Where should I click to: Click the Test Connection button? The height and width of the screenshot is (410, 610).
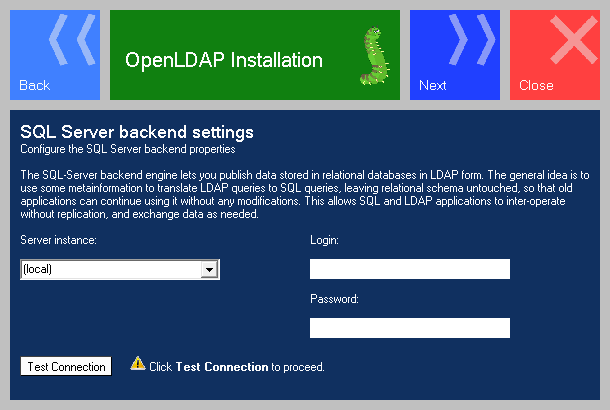(66, 366)
